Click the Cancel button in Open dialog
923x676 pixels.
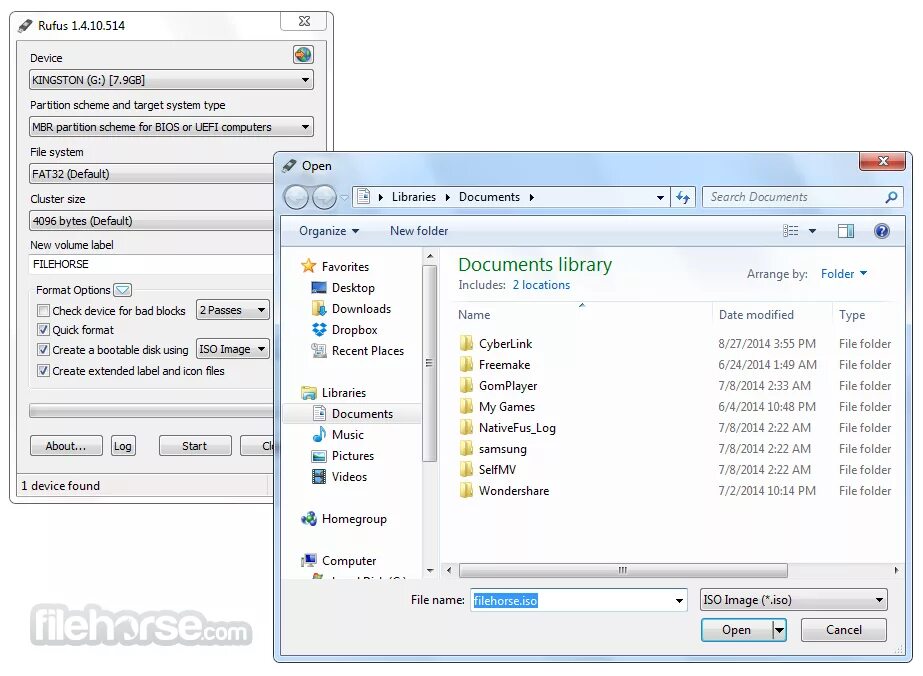point(844,630)
